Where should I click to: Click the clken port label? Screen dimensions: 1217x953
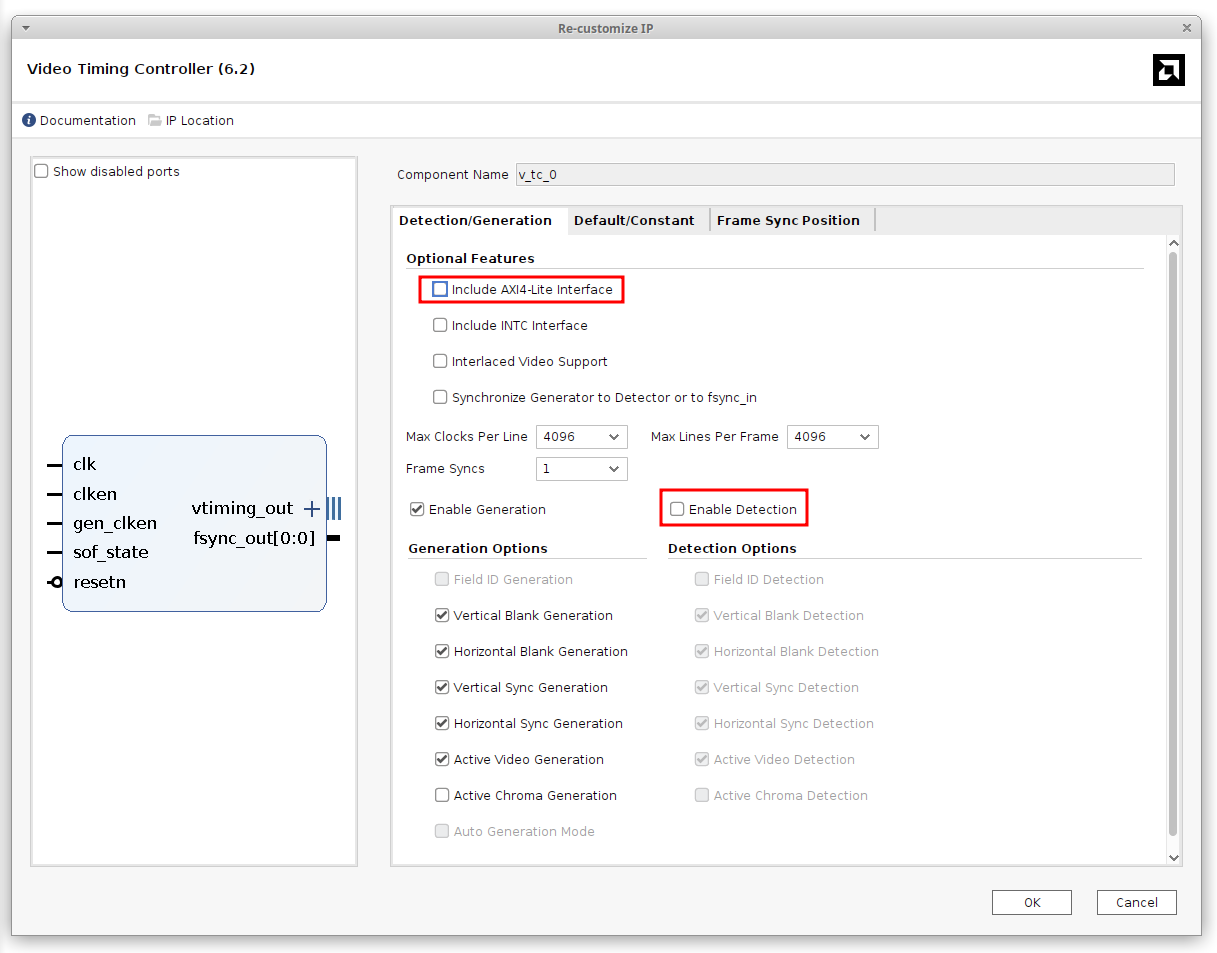[x=95, y=494]
